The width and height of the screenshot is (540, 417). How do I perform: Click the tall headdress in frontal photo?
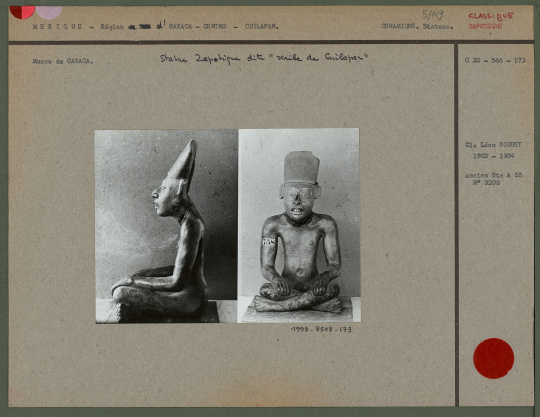[302, 167]
